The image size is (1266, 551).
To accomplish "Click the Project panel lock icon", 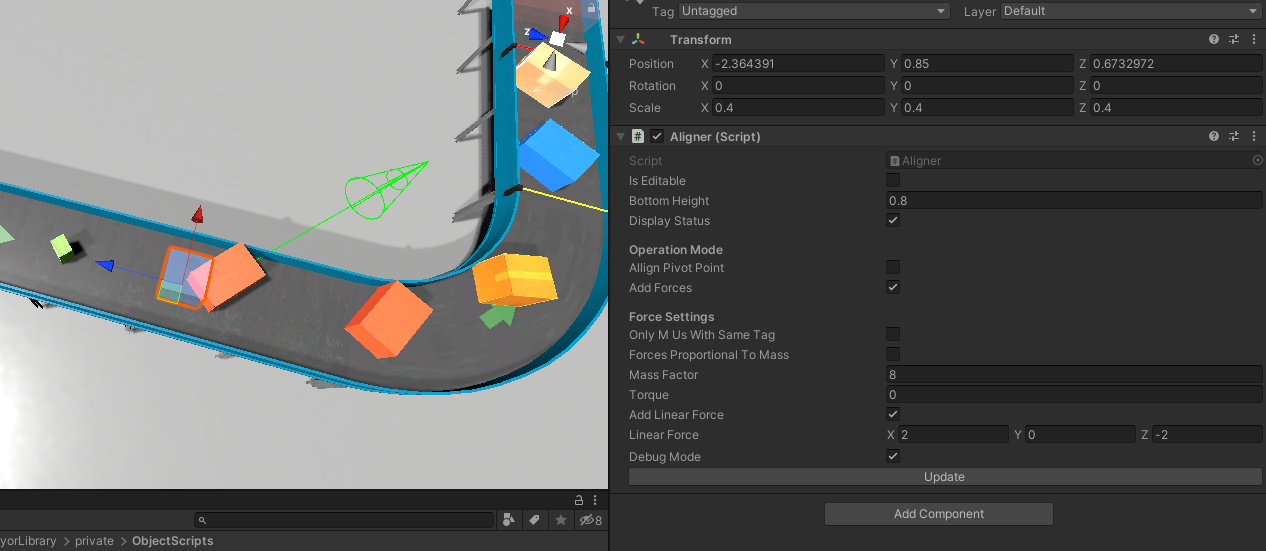I will [578, 500].
